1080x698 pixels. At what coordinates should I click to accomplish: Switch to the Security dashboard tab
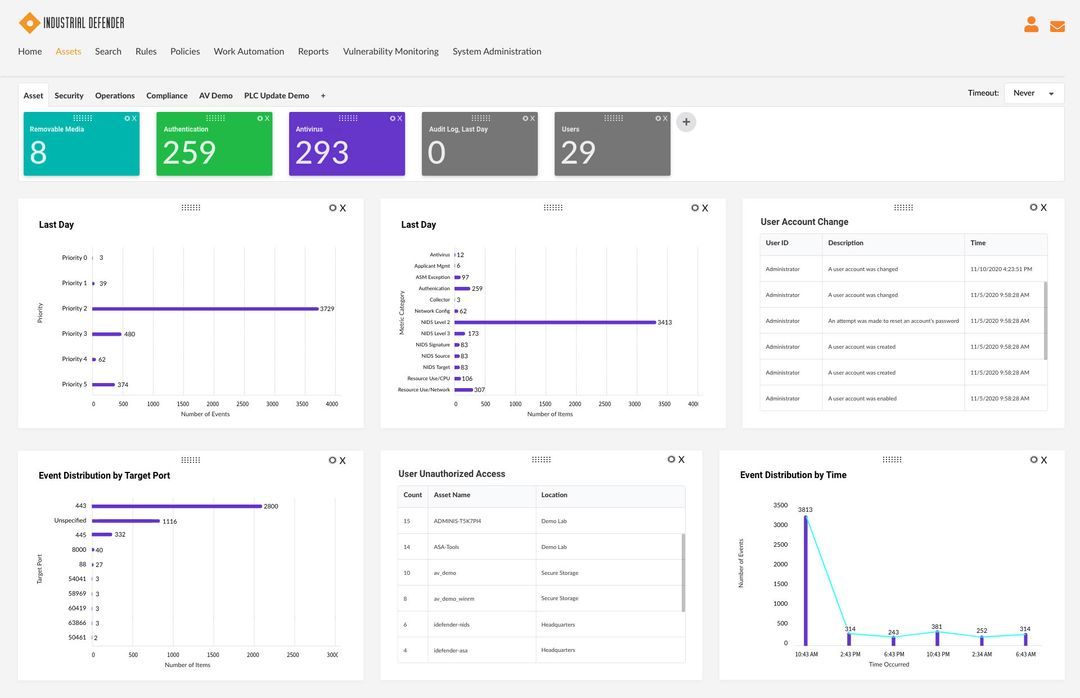tap(69, 93)
